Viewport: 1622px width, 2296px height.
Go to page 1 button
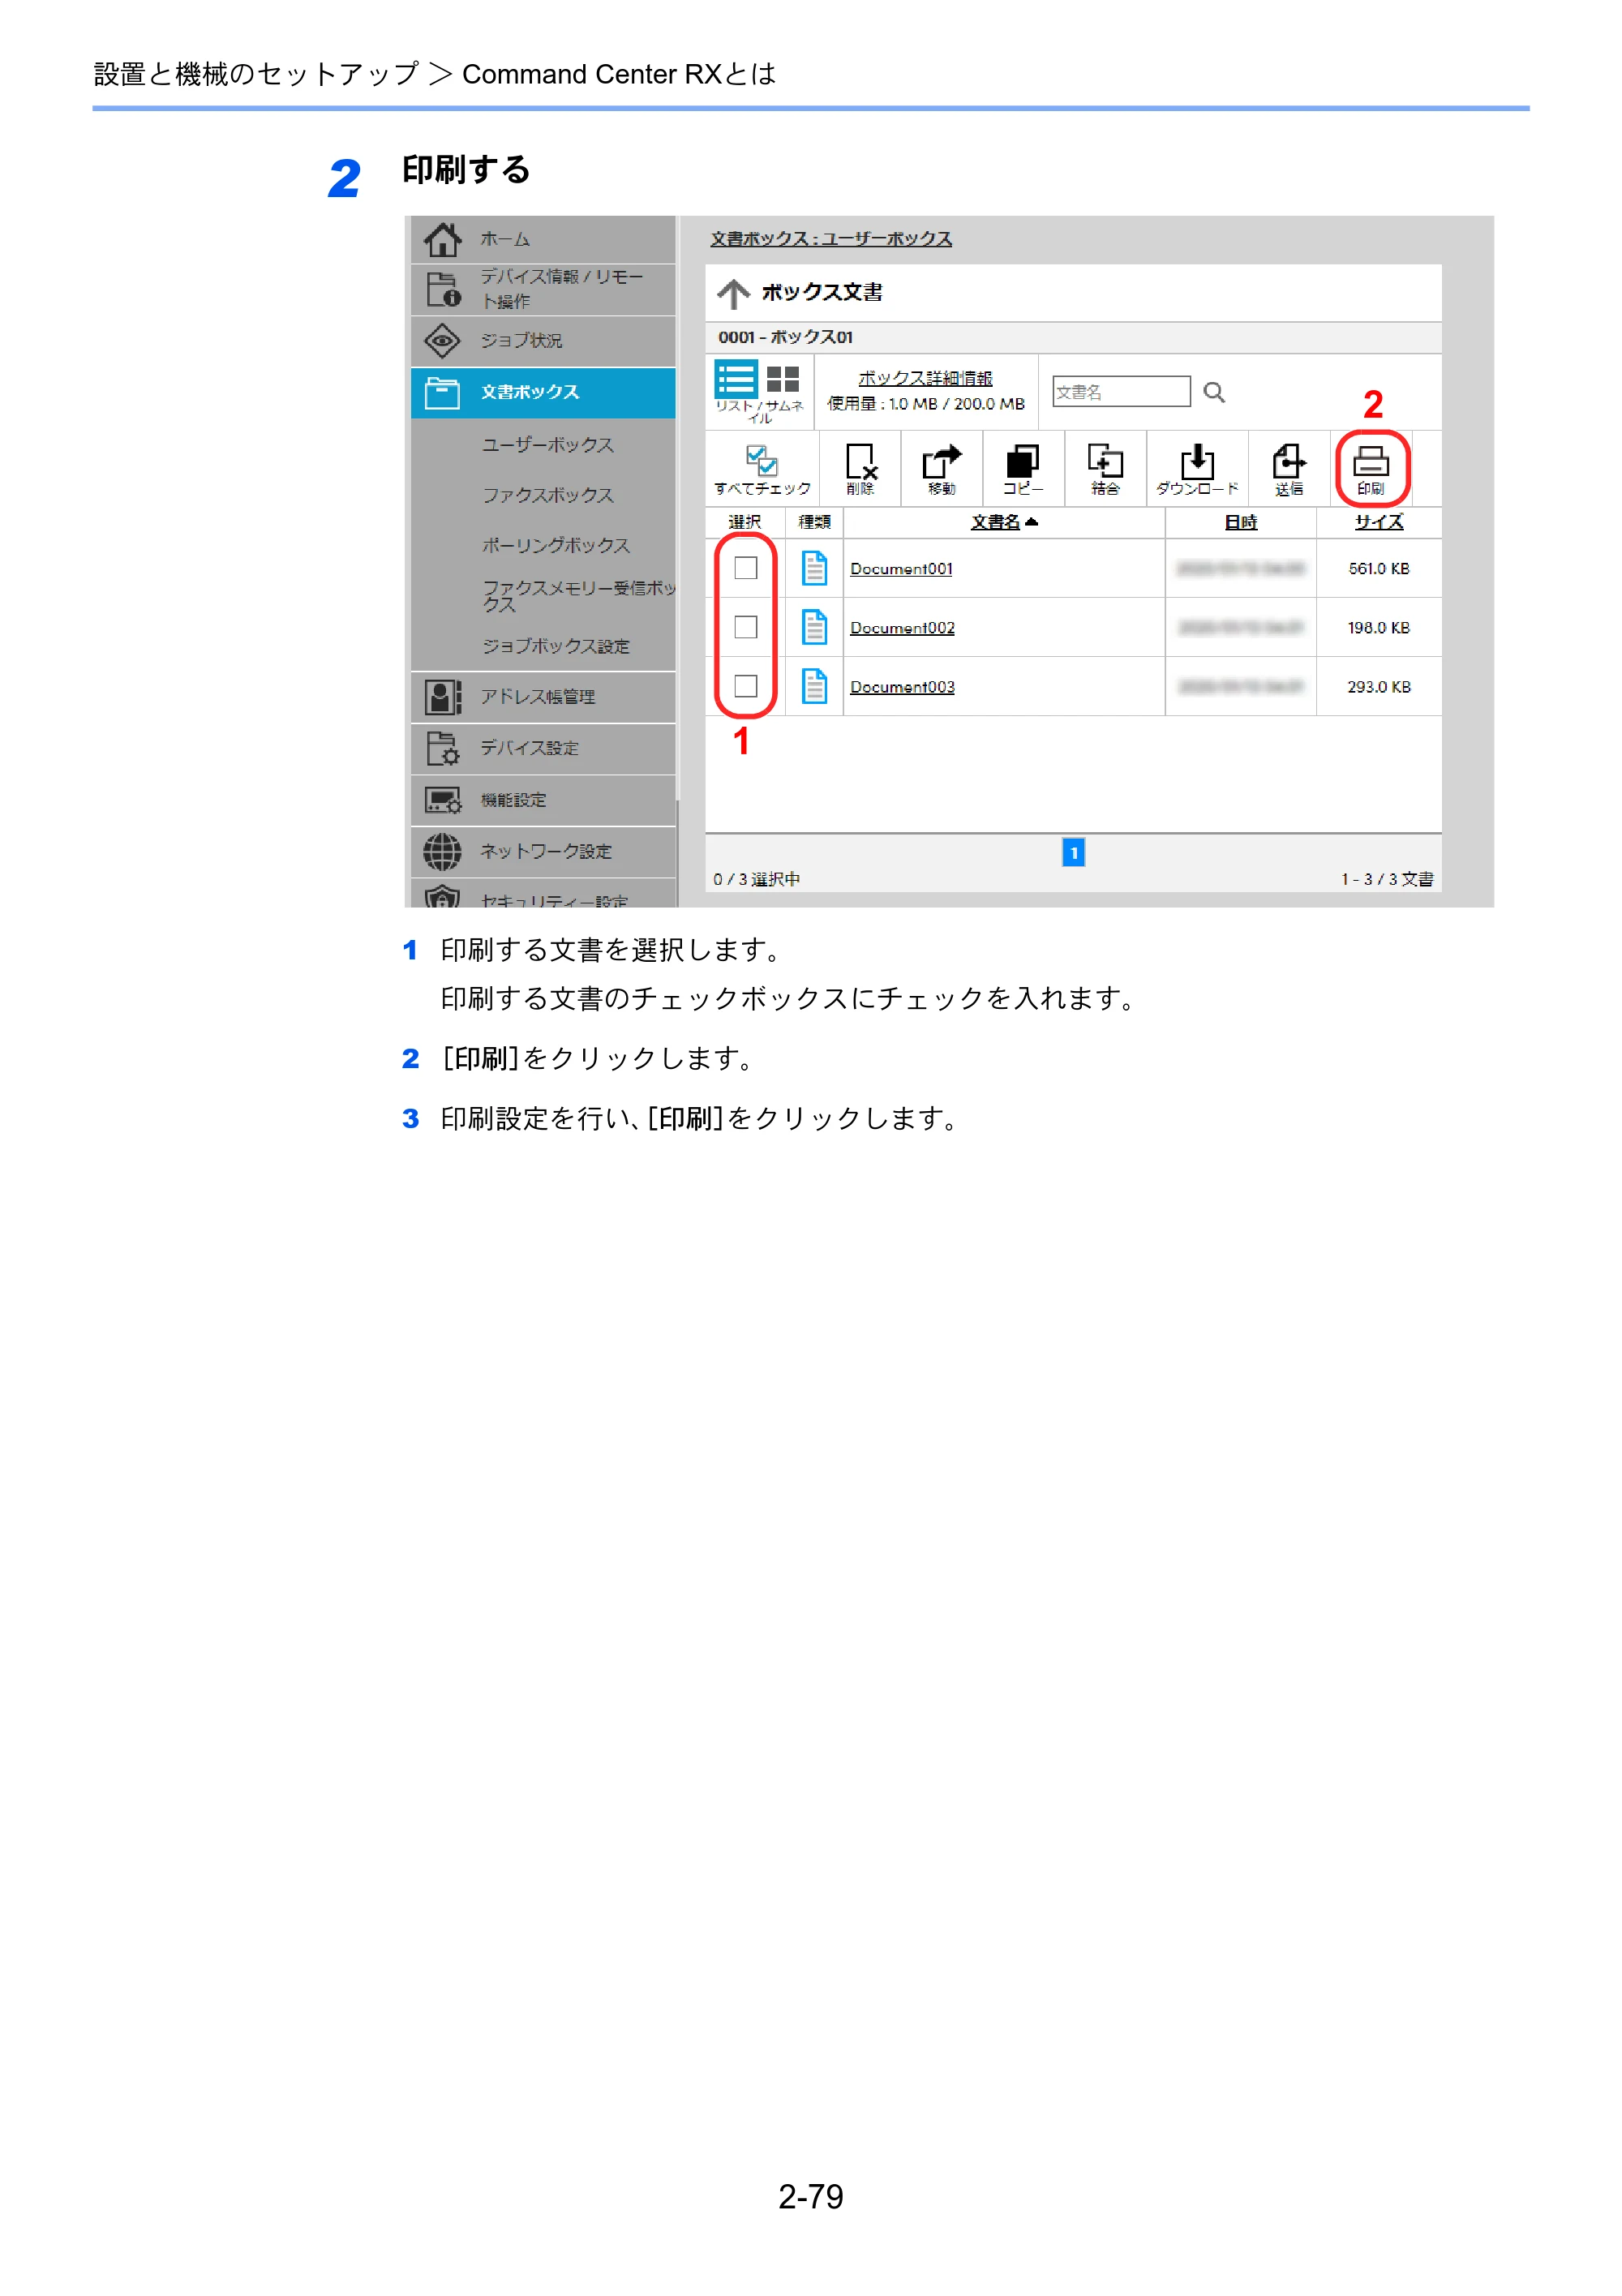coord(1073,853)
